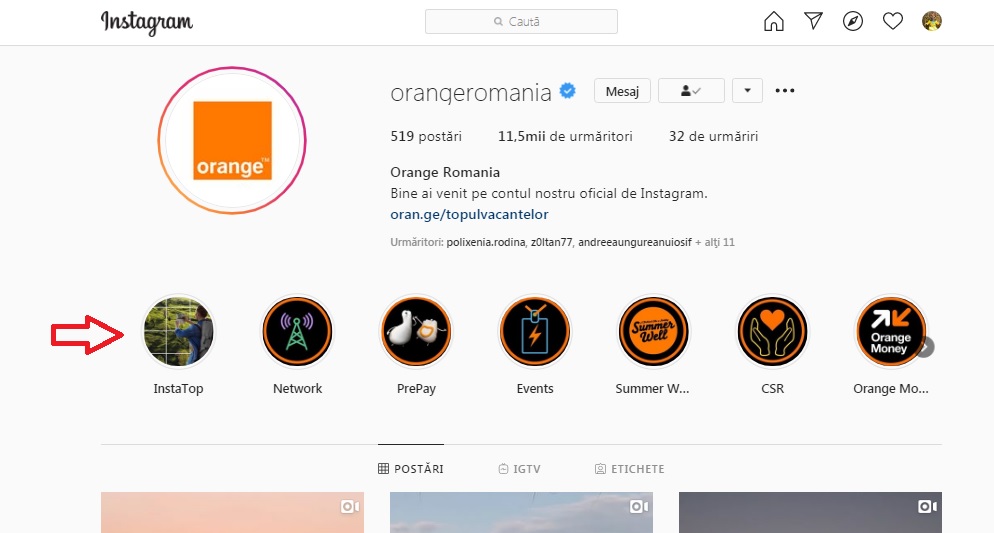Open the Explore compass icon
The height and width of the screenshot is (533, 994).
853,21
